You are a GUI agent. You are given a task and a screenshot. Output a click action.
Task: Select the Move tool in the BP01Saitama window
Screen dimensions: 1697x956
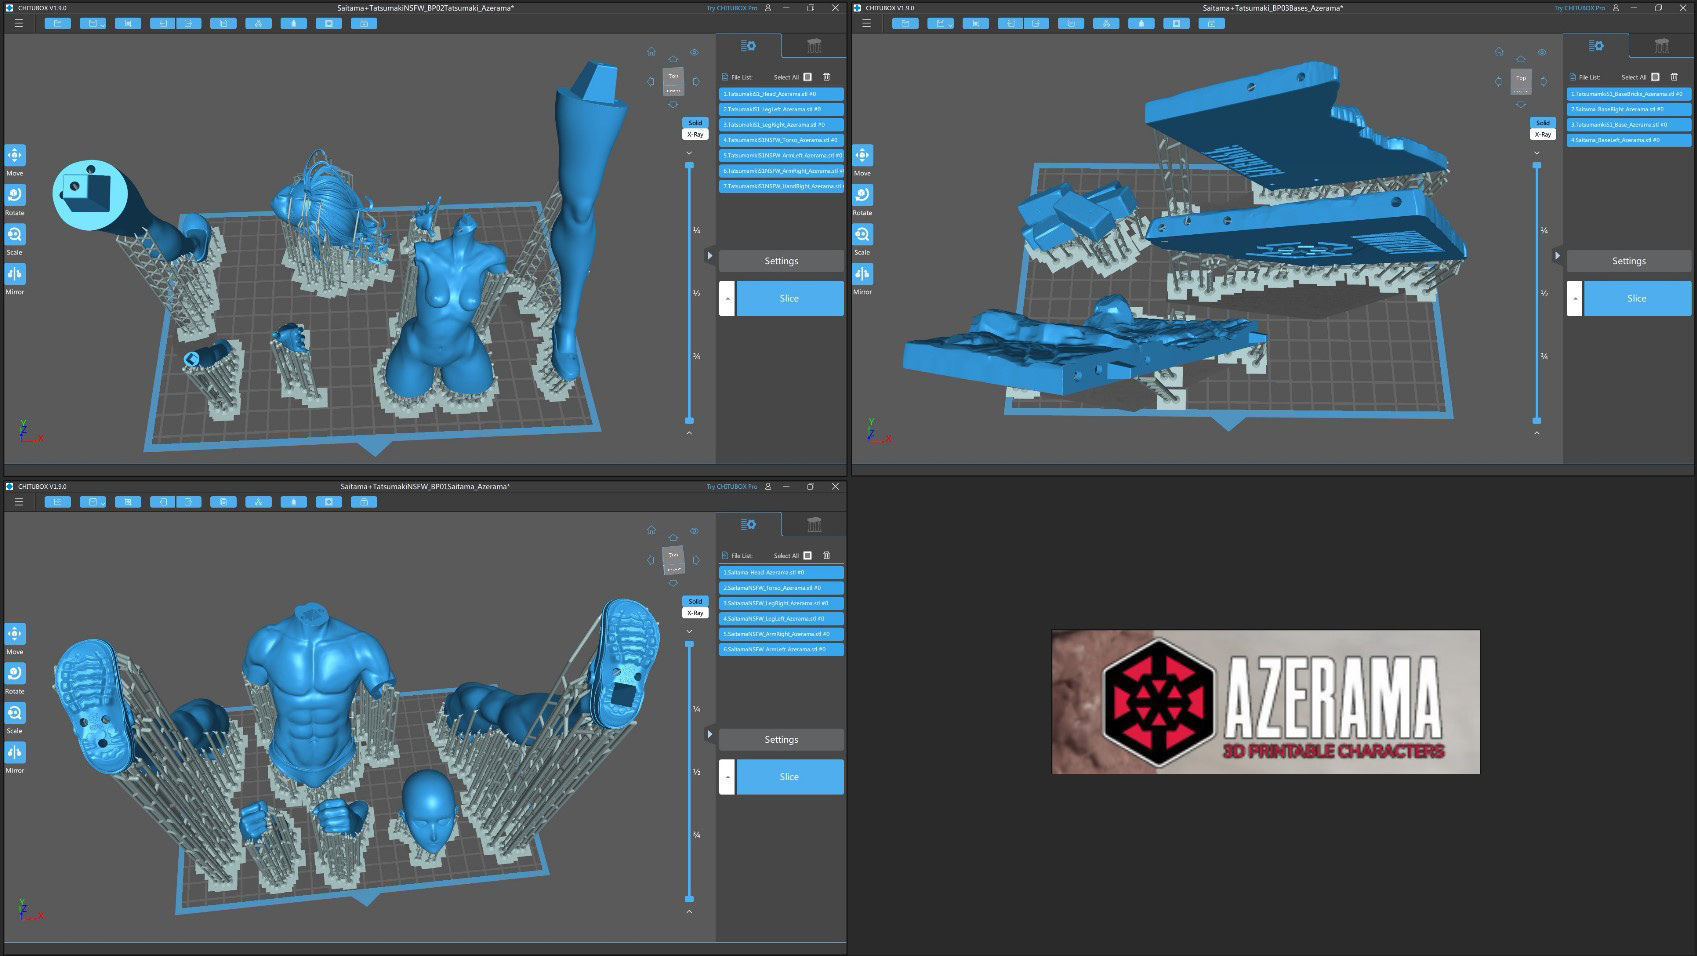click(x=15, y=634)
